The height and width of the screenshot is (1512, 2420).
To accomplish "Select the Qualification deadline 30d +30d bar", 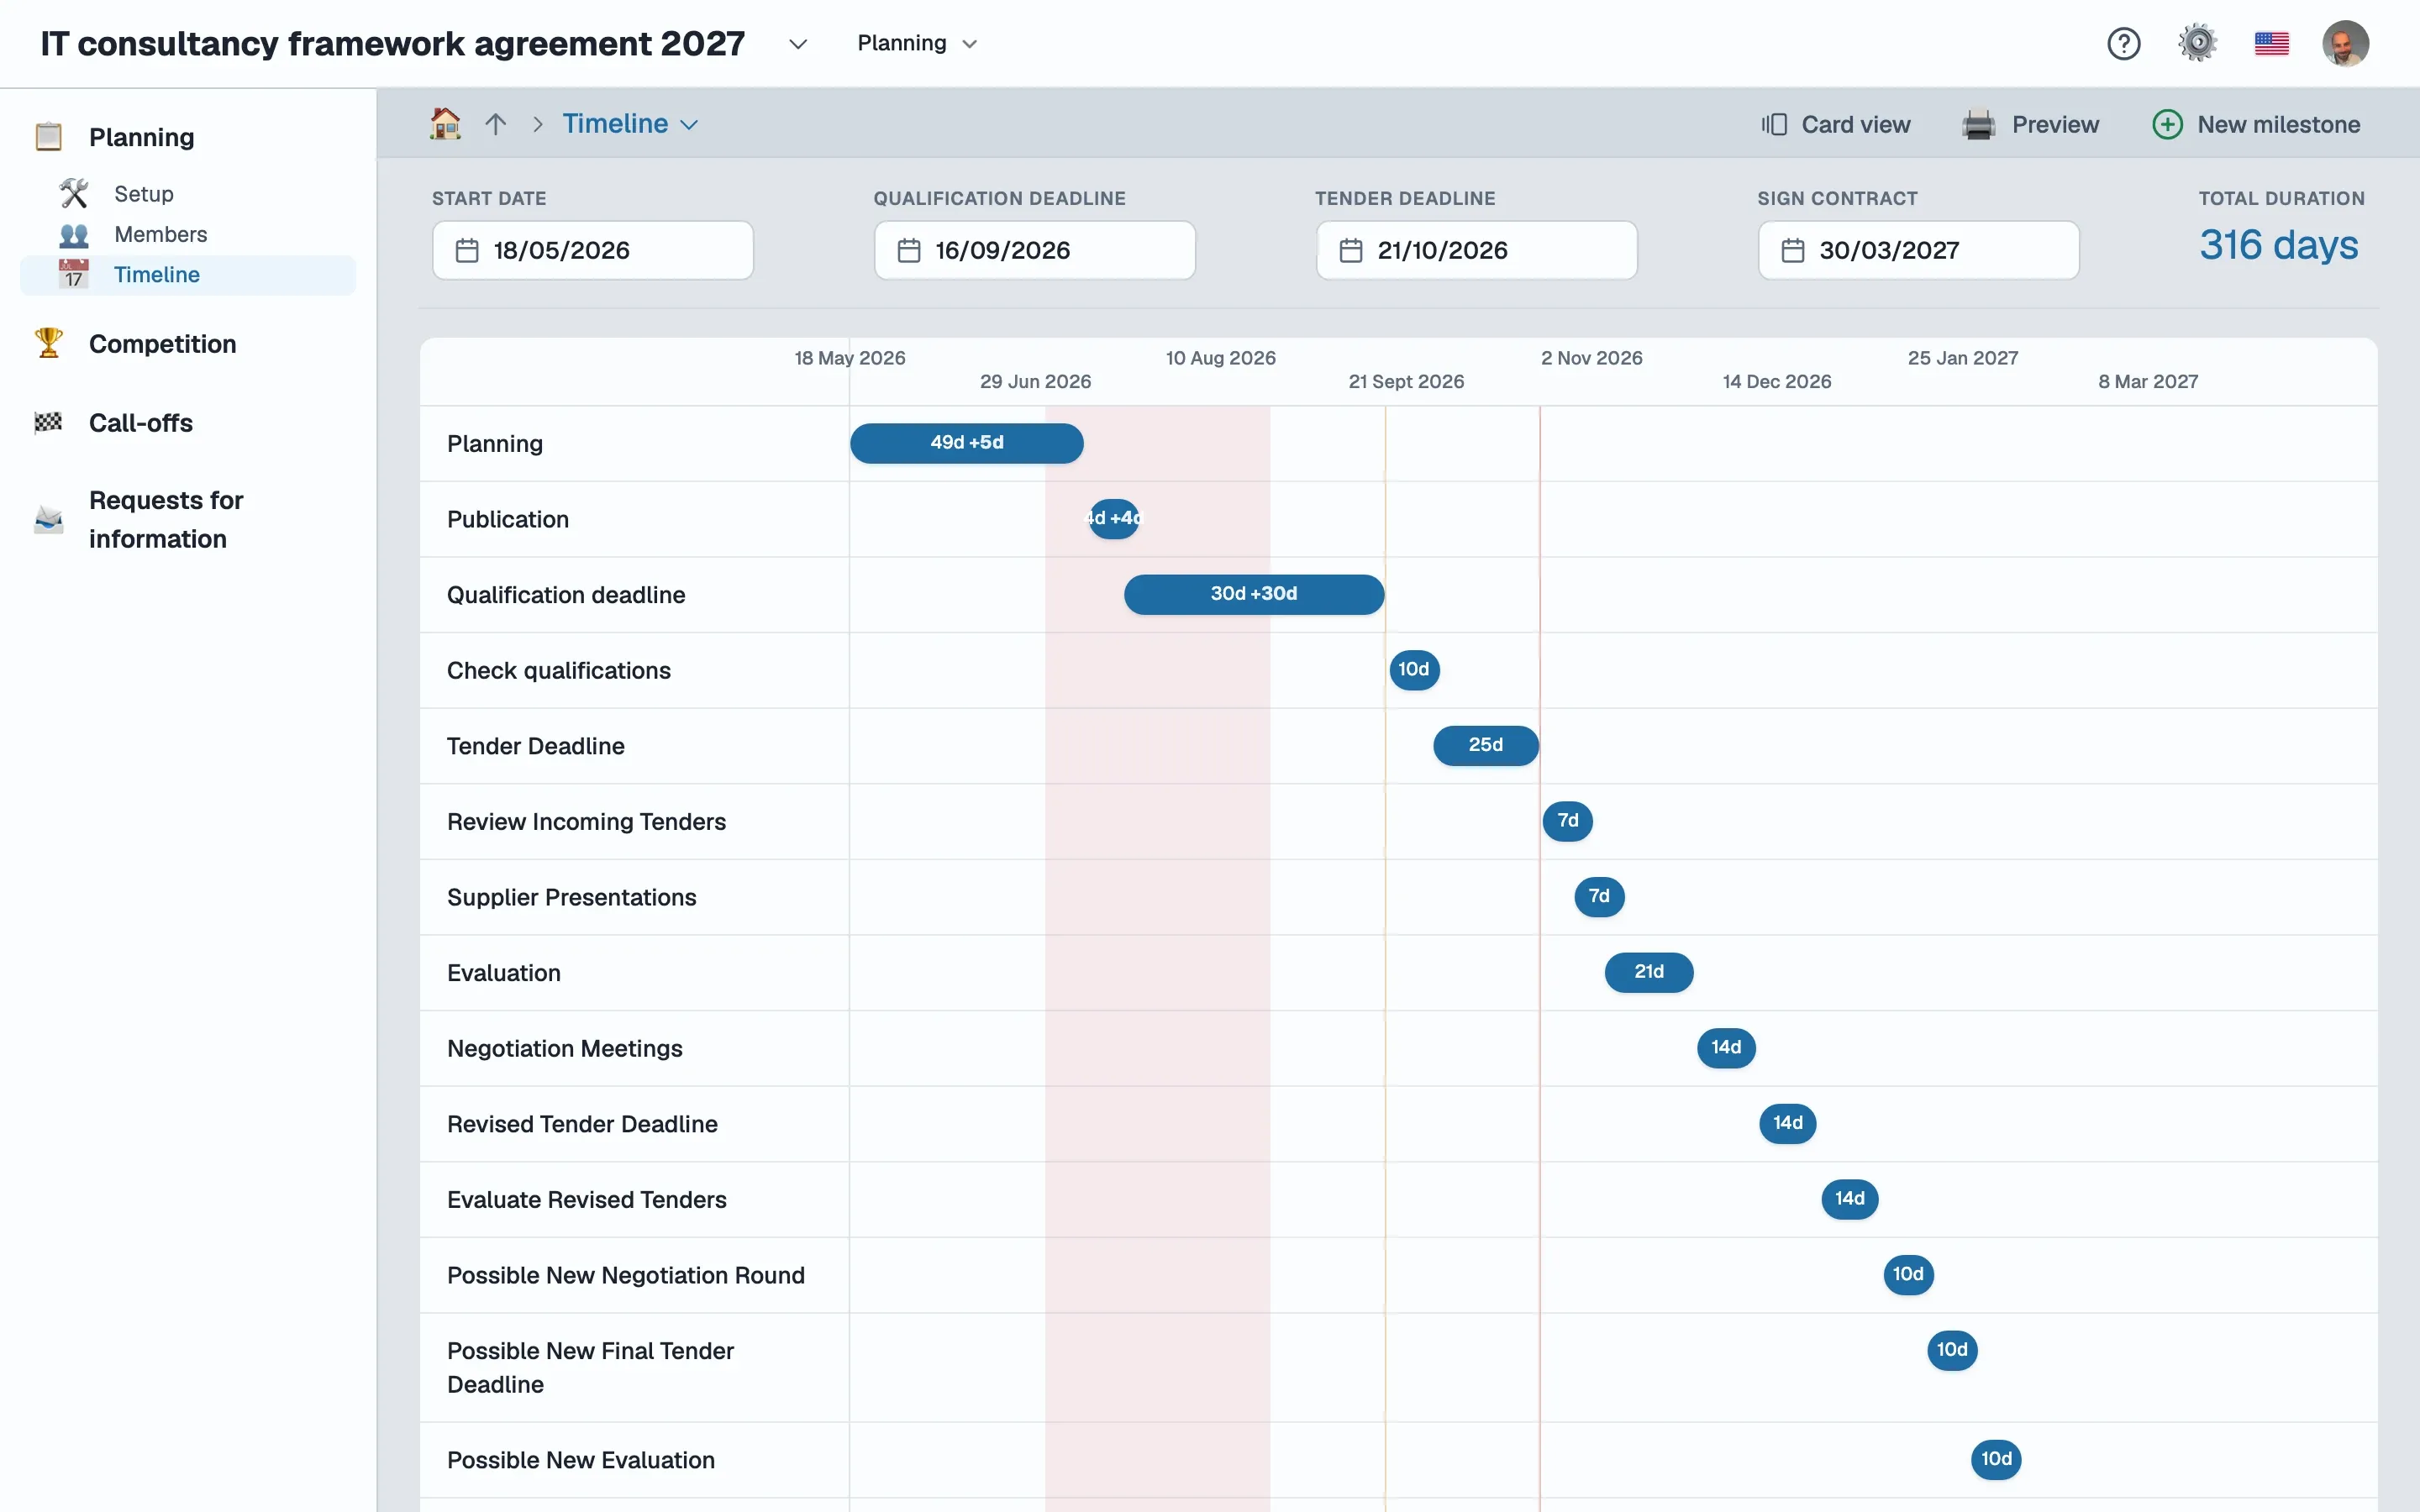I will pos(1254,594).
